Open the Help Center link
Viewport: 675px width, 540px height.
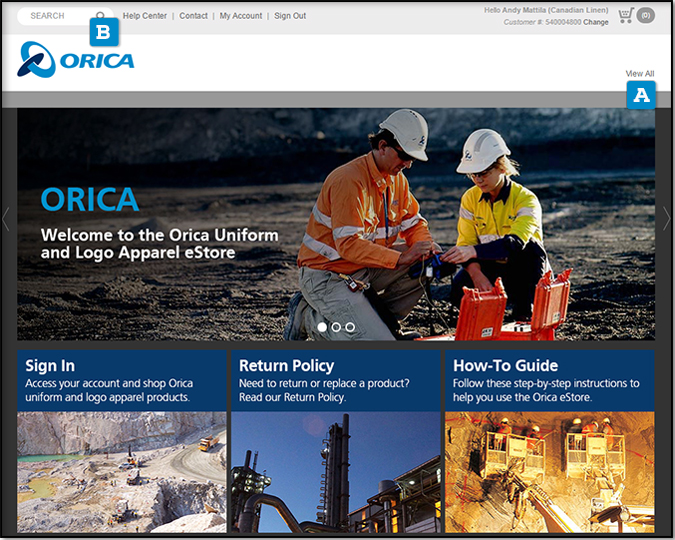coord(145,16)
